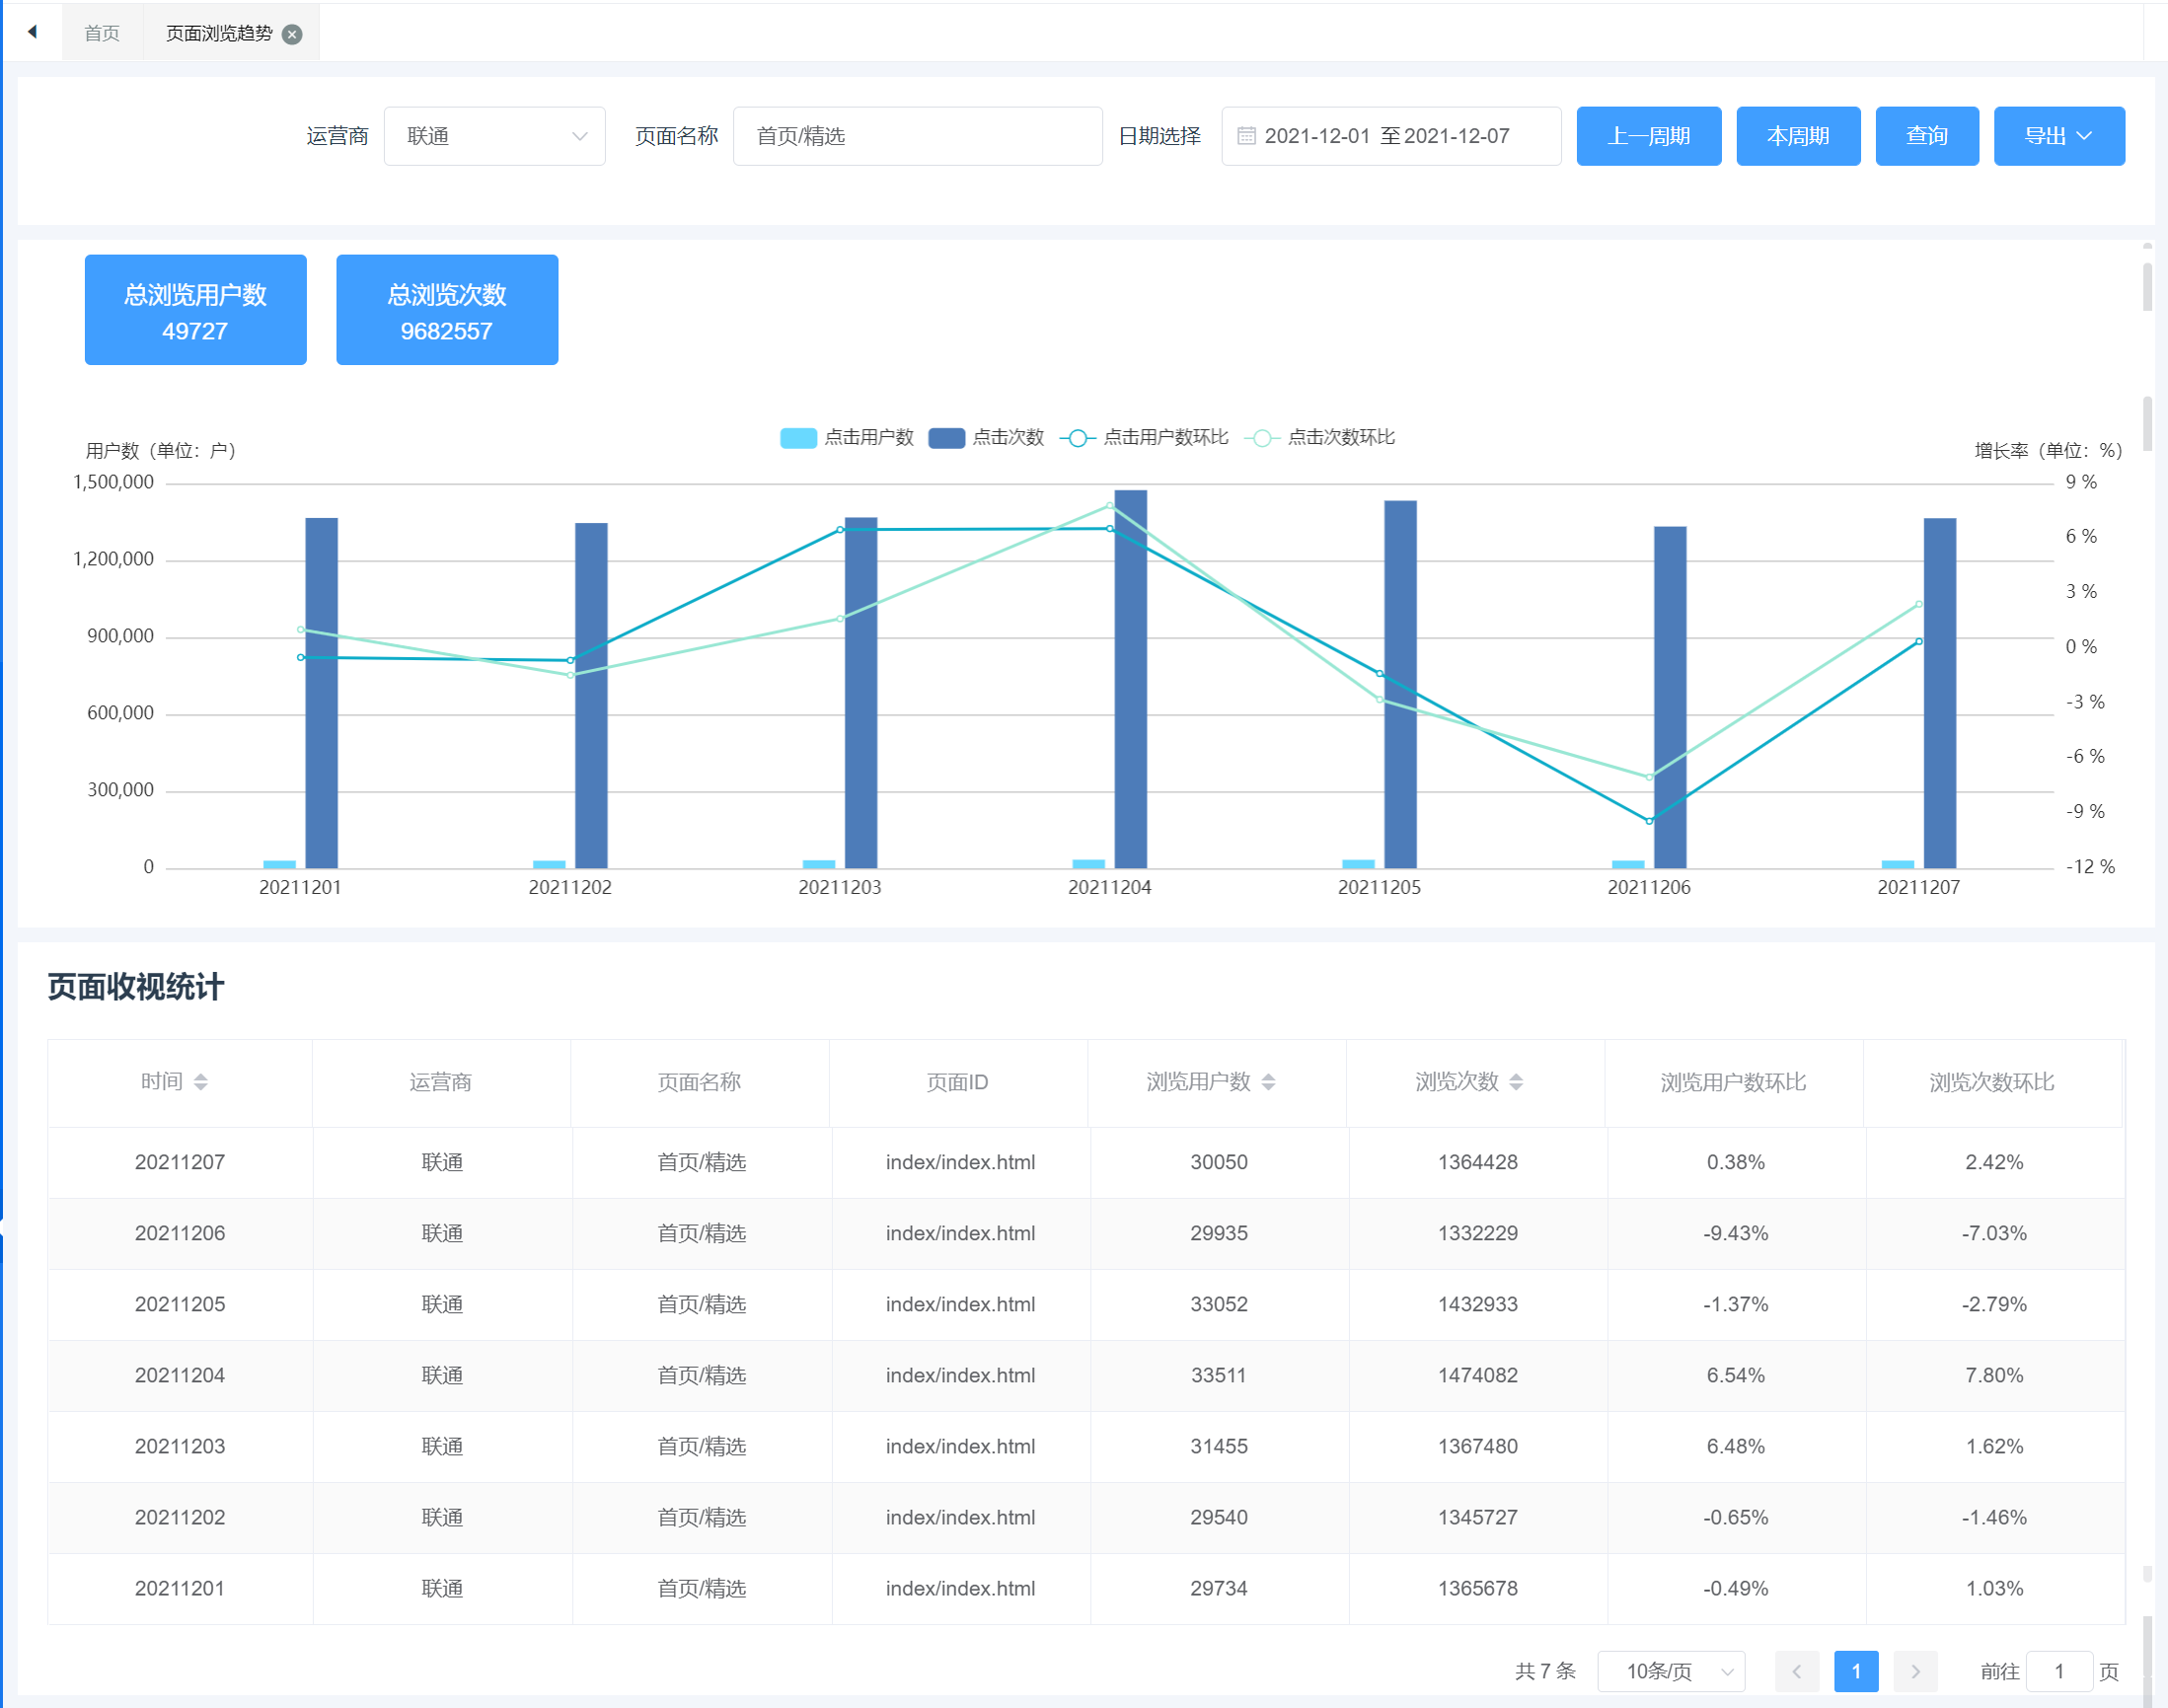This screenshot has height=1708, width=2168.
Task: Close the 页面浏览趋势 tab
Action: 292,34
